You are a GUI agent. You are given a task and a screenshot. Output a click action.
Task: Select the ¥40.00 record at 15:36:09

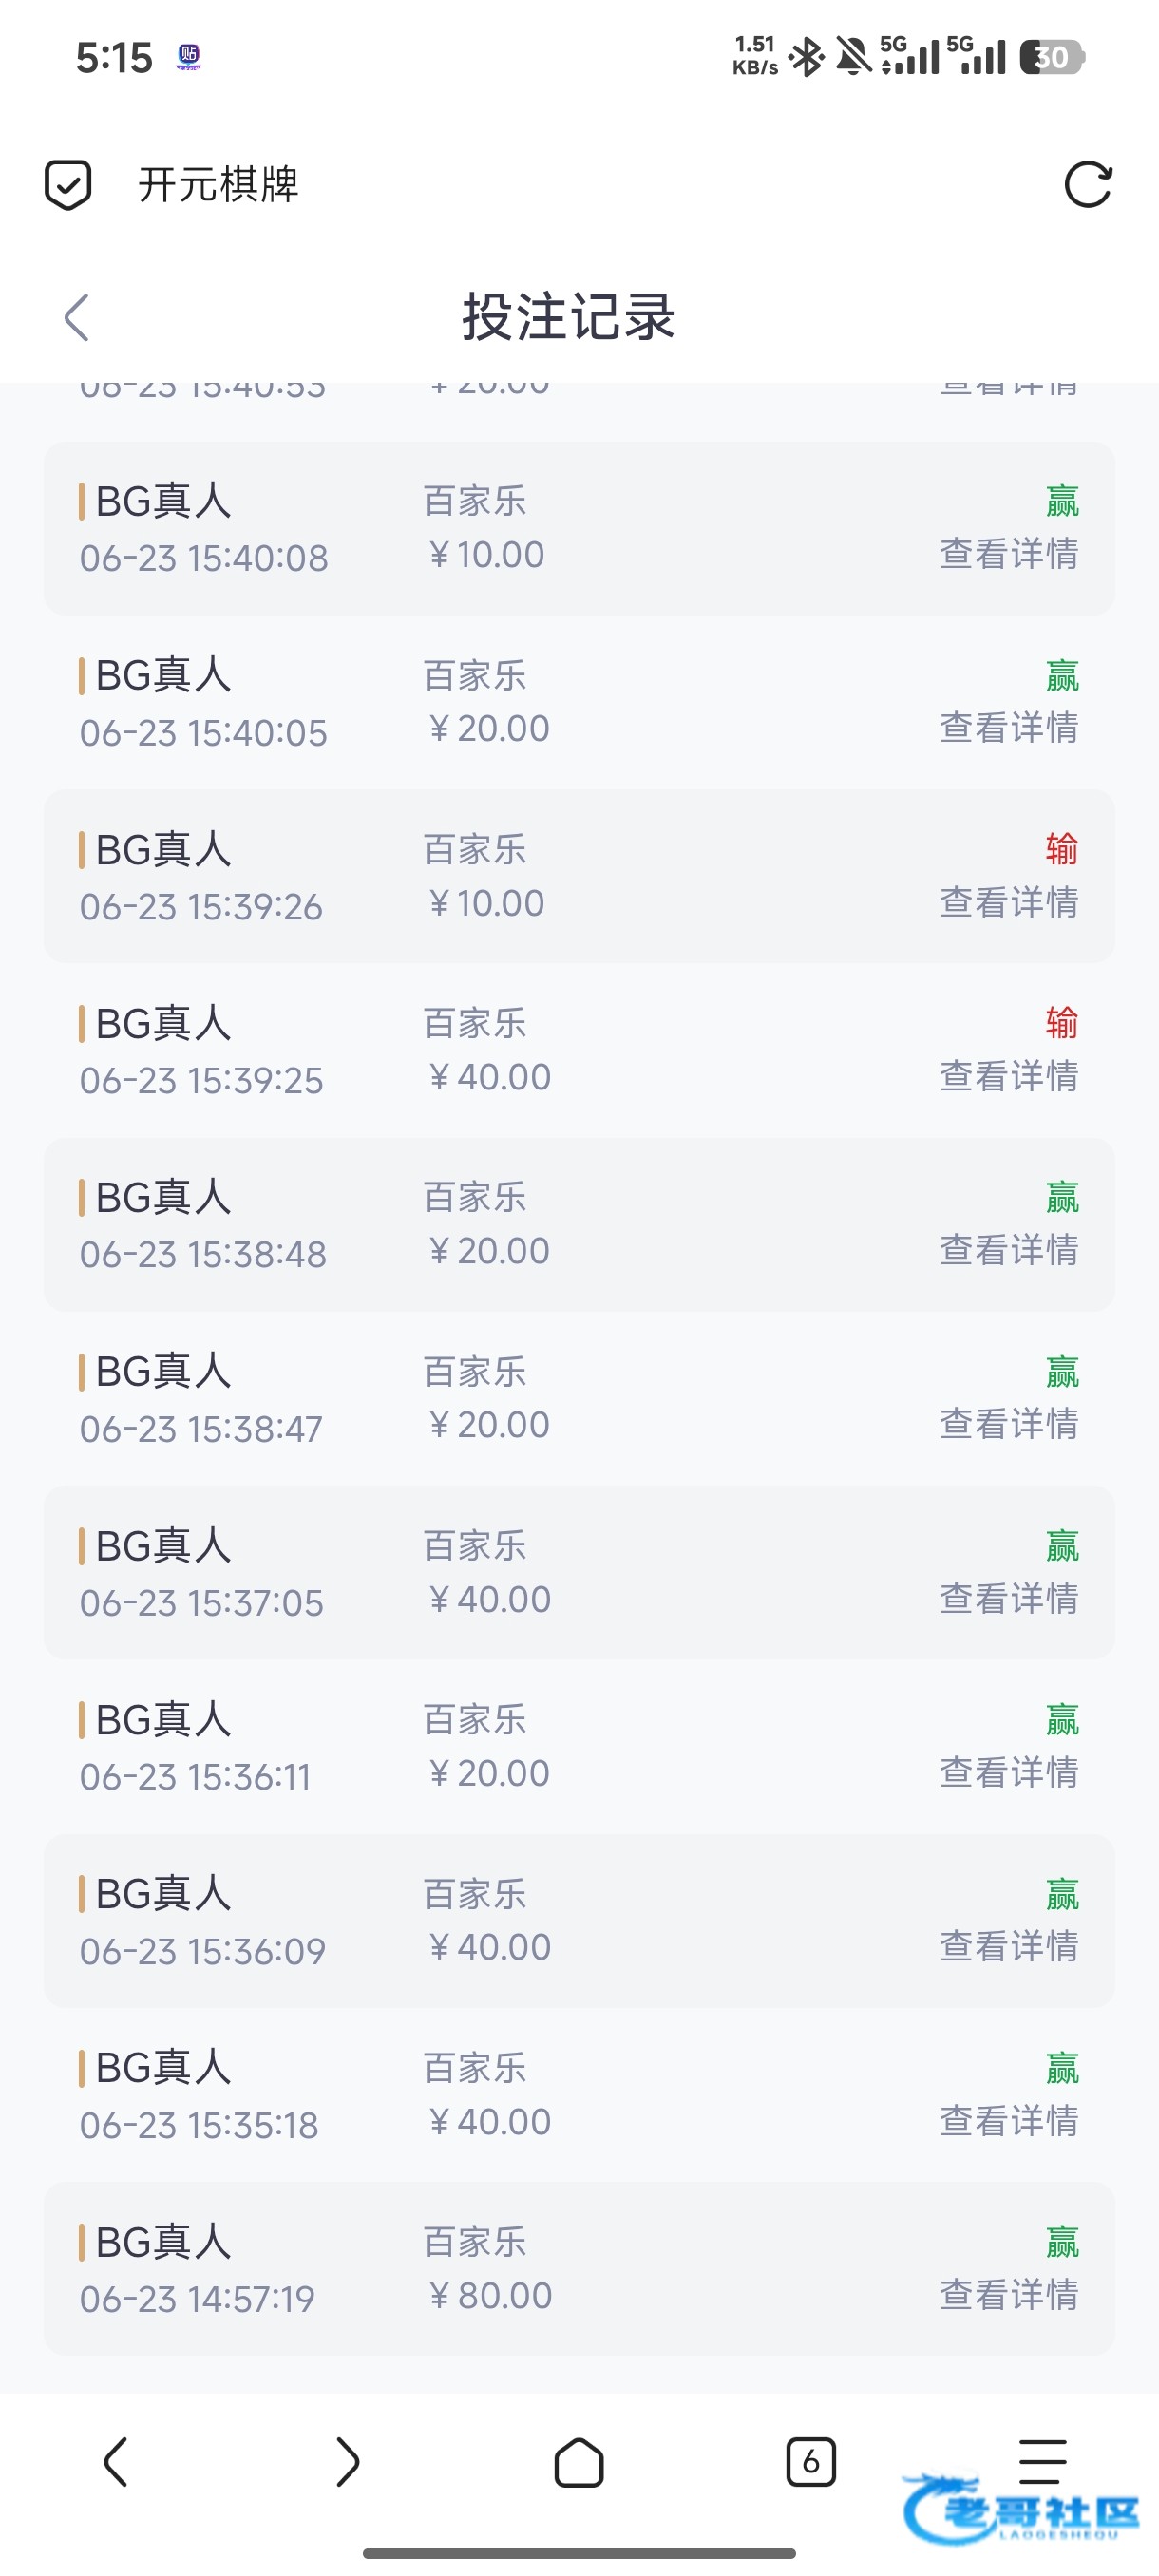click(579, 1921)
